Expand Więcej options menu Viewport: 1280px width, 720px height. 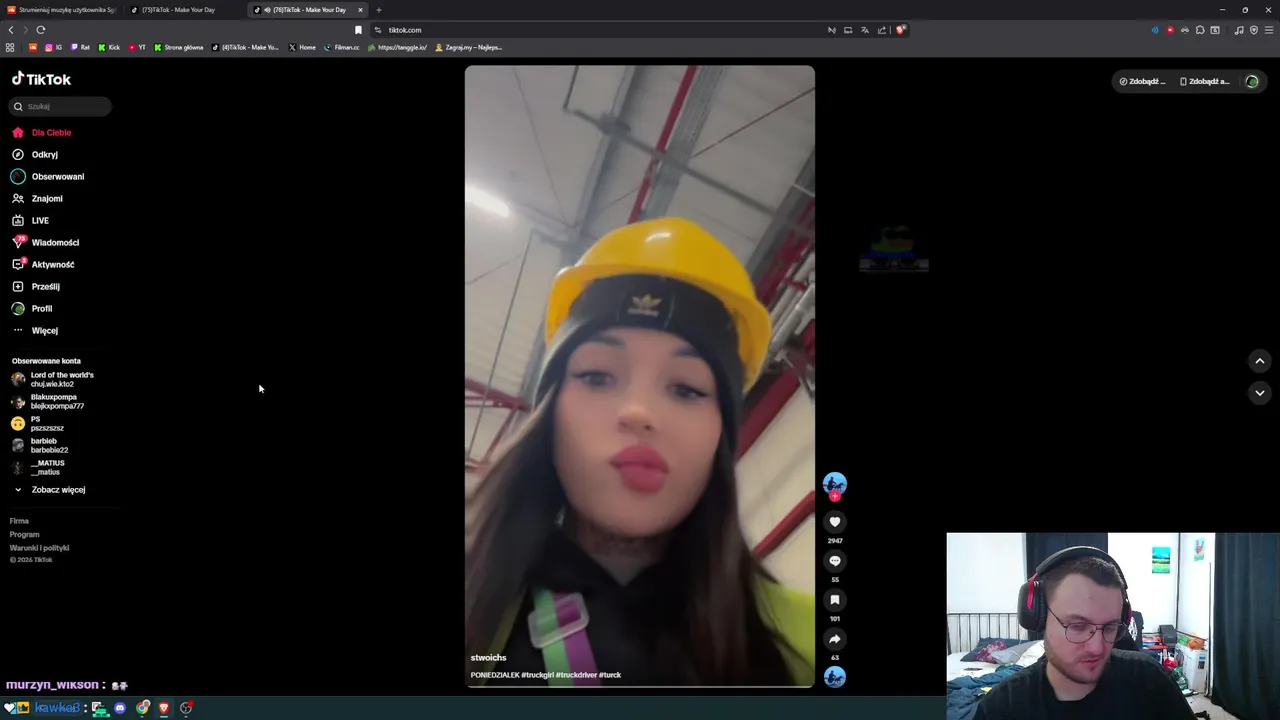point(35,330)
